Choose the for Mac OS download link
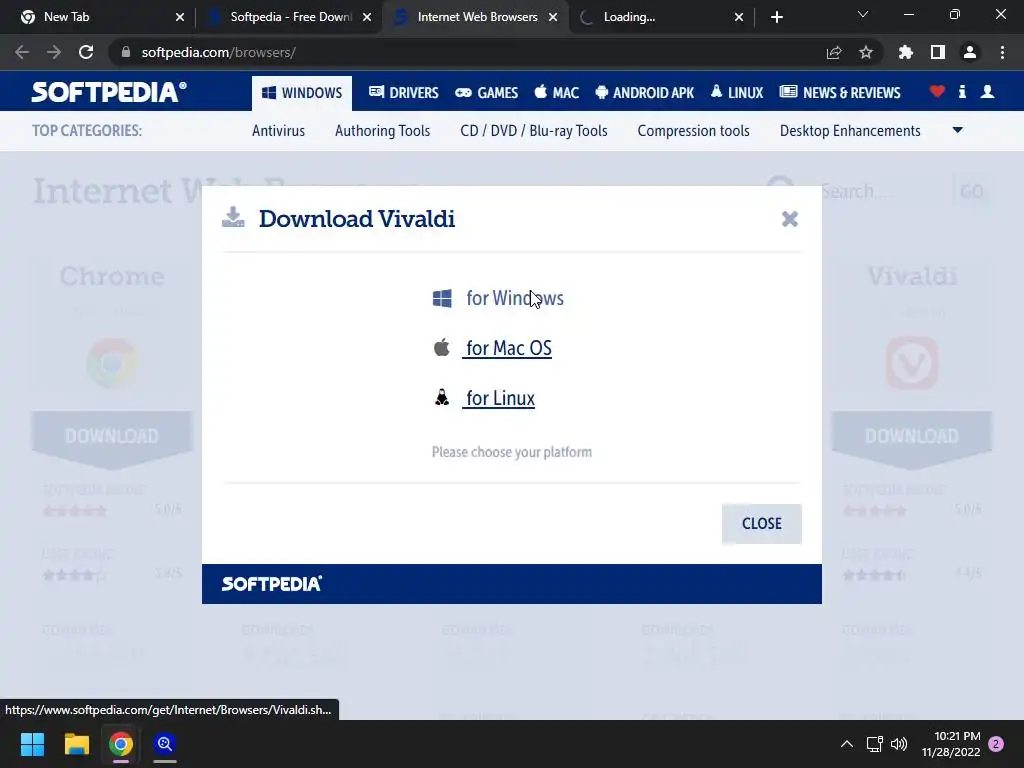 (x=509, y=348)
